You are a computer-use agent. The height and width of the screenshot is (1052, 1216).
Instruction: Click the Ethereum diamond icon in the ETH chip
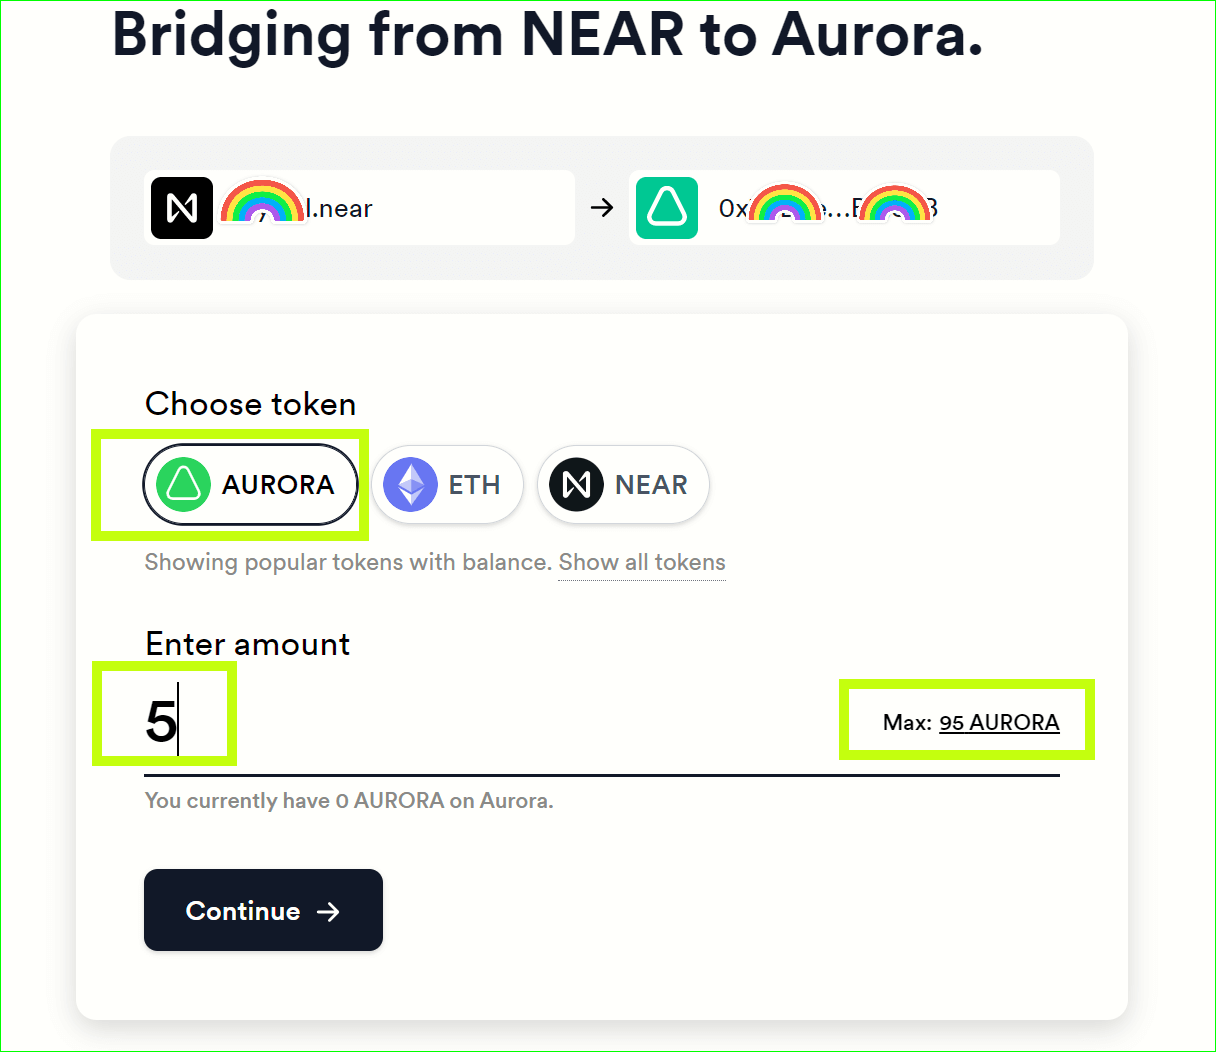[411, 485]
